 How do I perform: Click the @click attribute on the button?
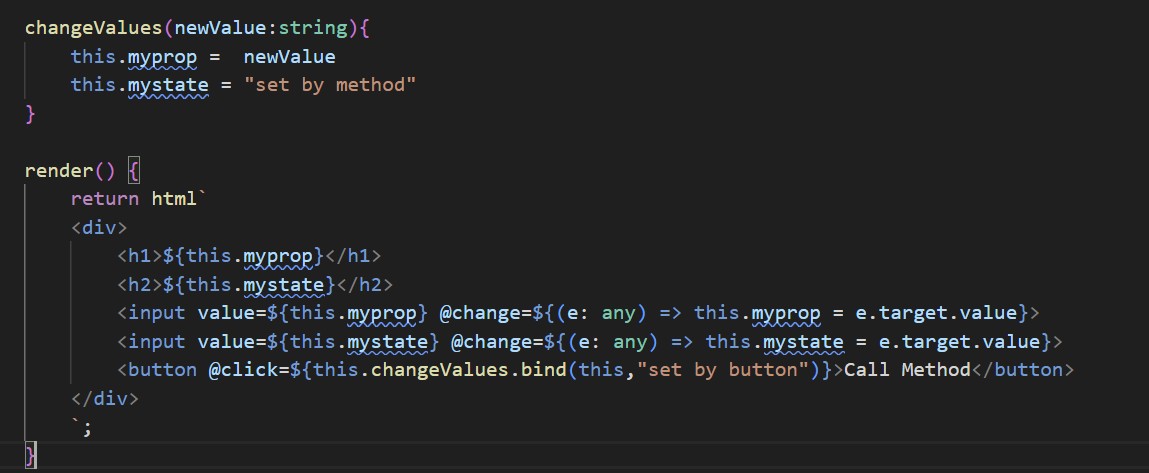243,370
